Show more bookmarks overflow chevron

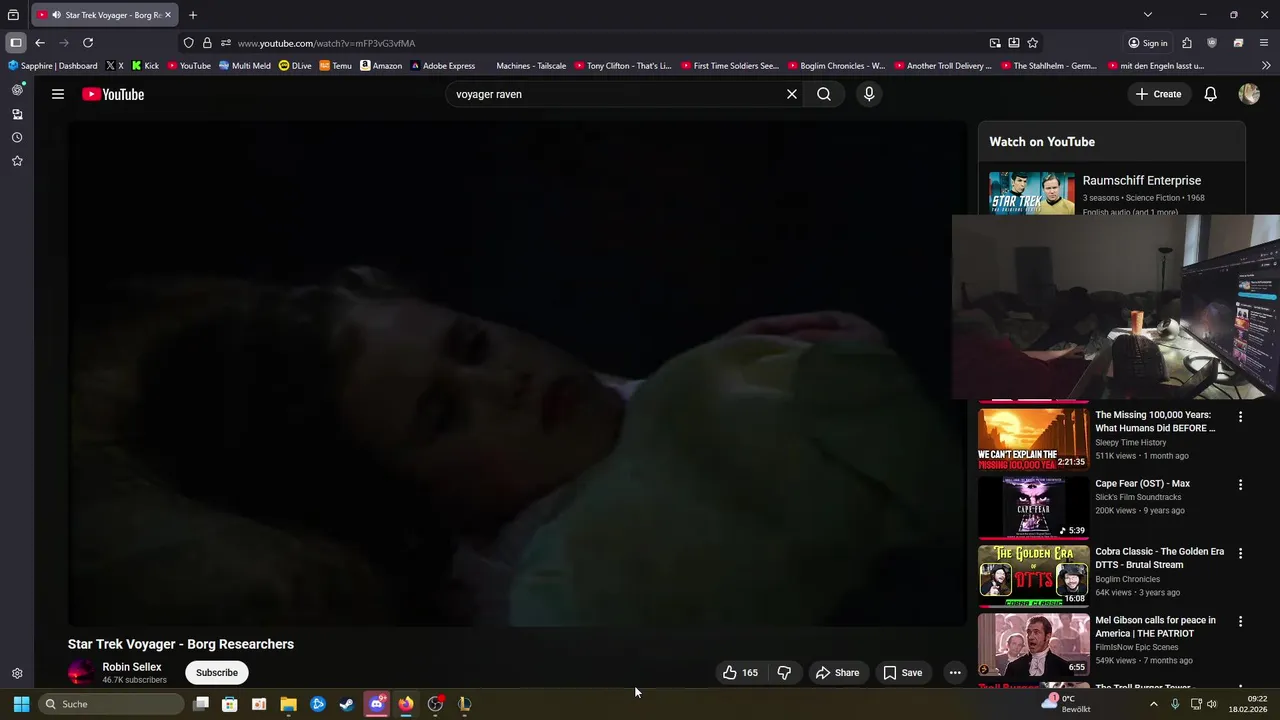[1266, 66]
